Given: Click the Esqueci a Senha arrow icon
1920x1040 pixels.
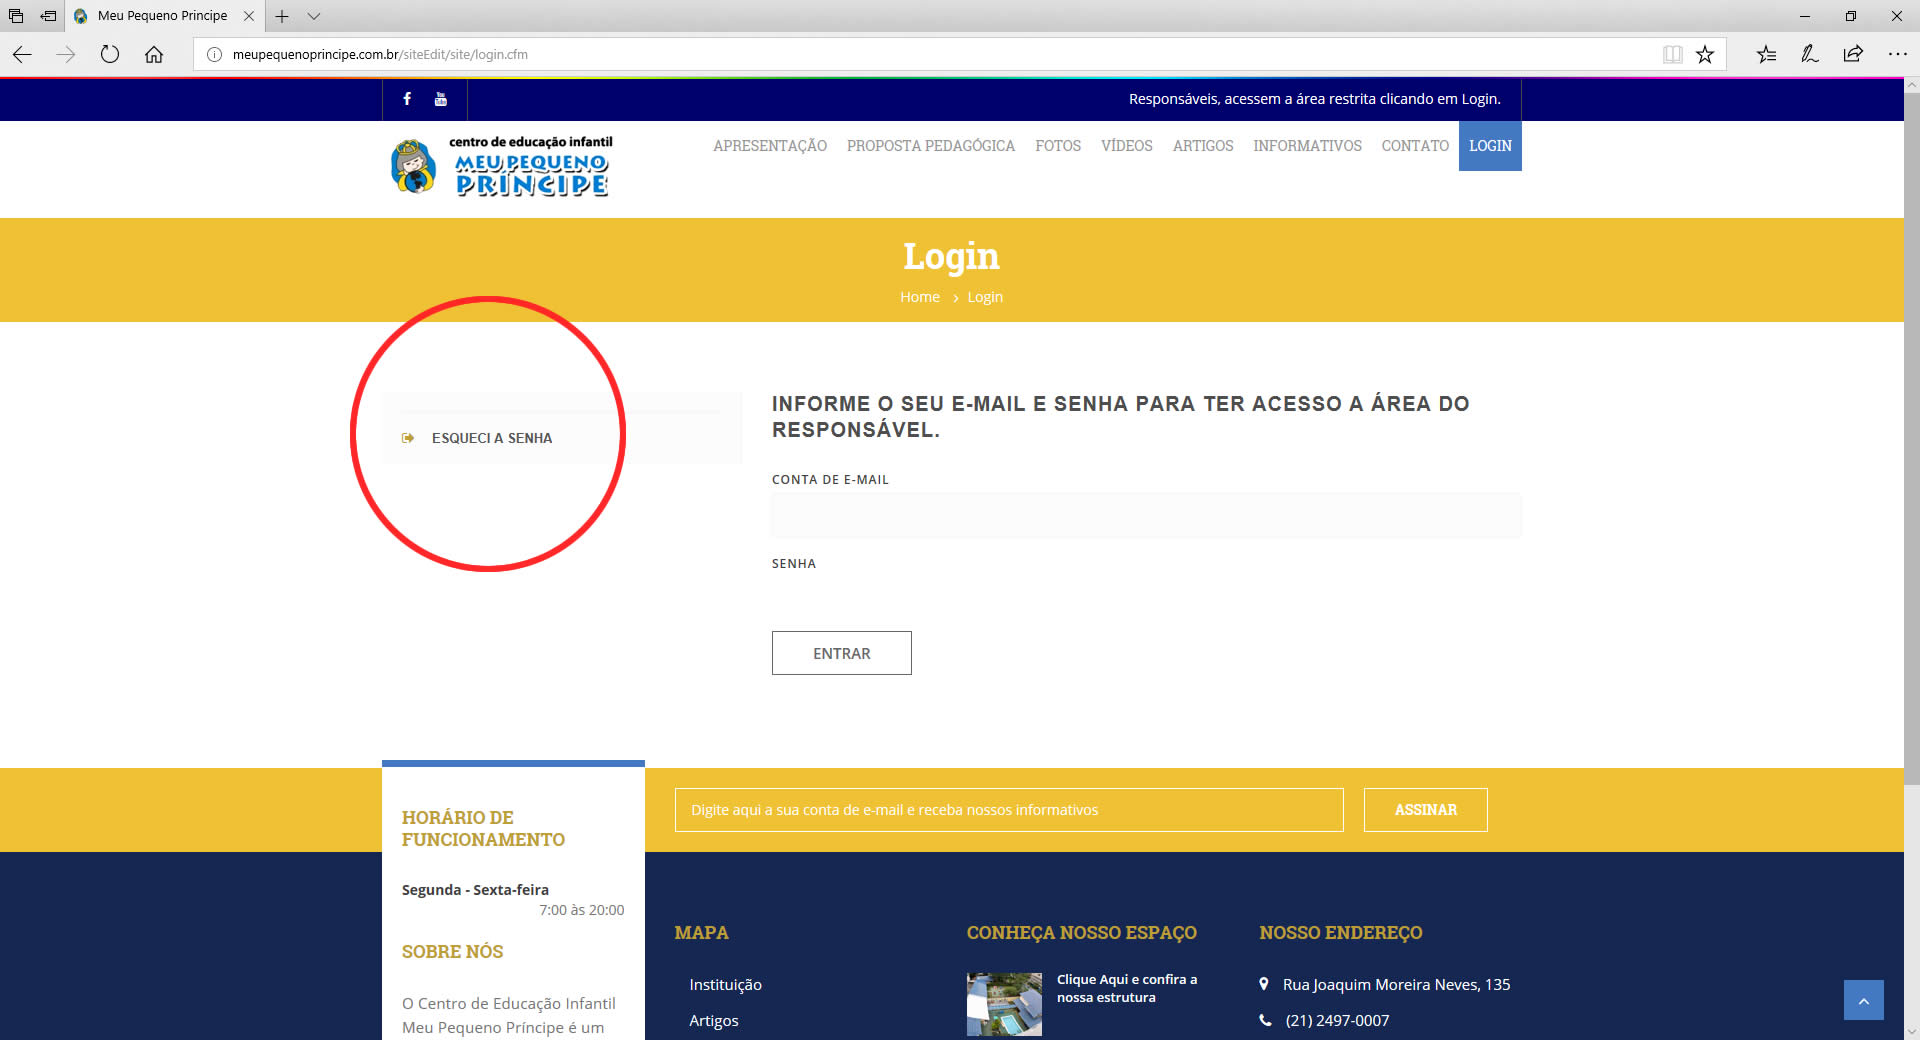Looking at the screenshot, I should [x=408, y=438].
